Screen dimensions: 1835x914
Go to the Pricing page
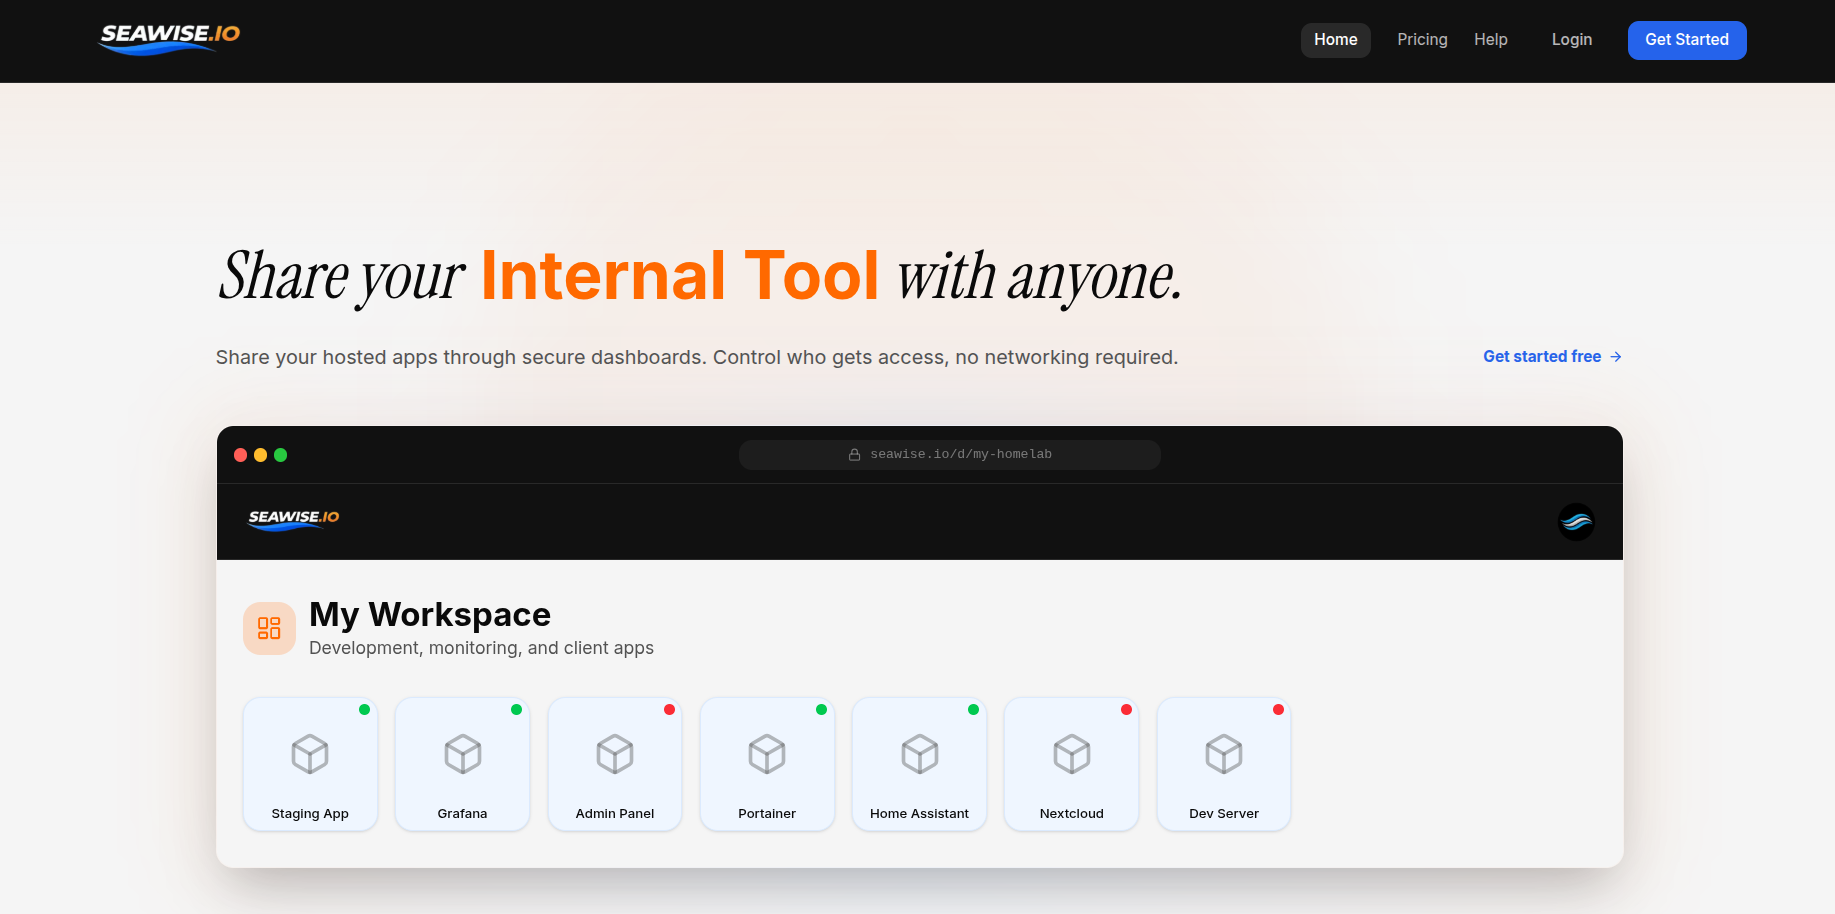[x=1422, y=40]
